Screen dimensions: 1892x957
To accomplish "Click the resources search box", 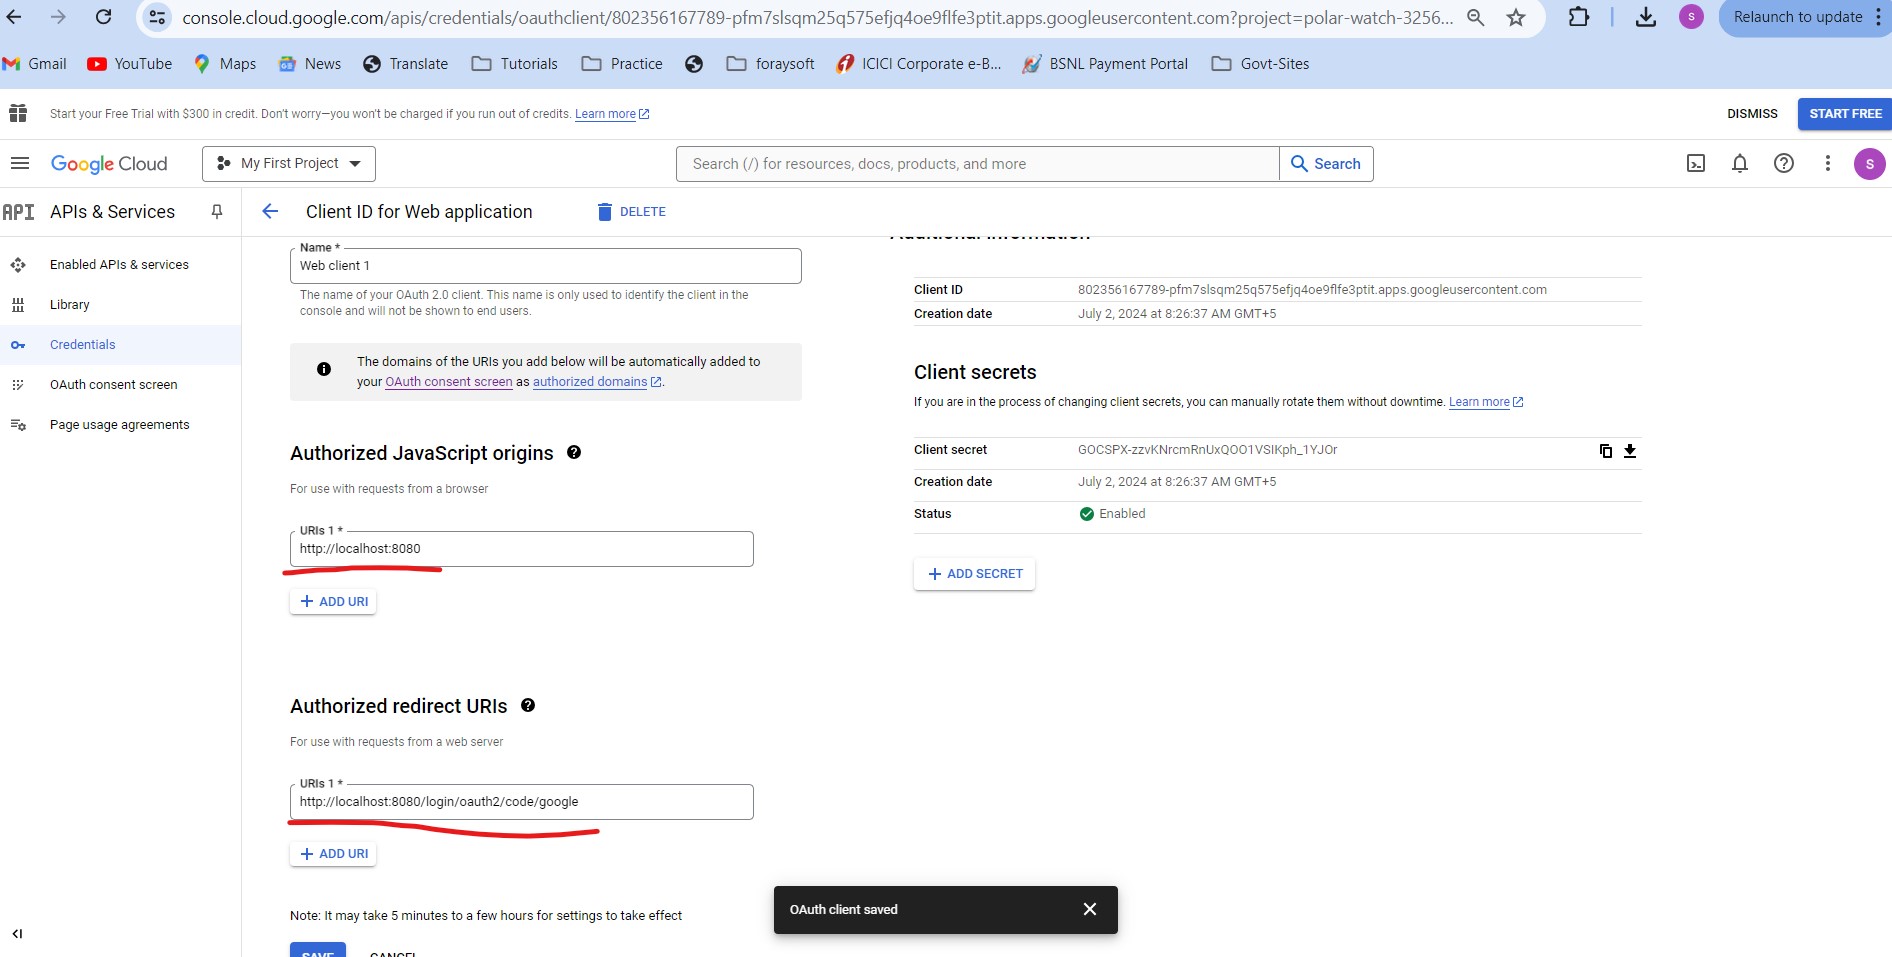I will click(977, 164).
